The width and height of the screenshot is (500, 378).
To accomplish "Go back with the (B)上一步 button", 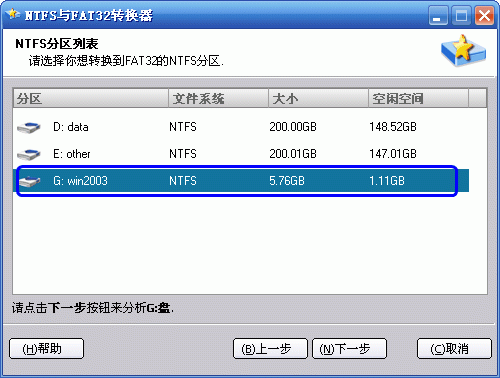I will click(x=270, y=349).
